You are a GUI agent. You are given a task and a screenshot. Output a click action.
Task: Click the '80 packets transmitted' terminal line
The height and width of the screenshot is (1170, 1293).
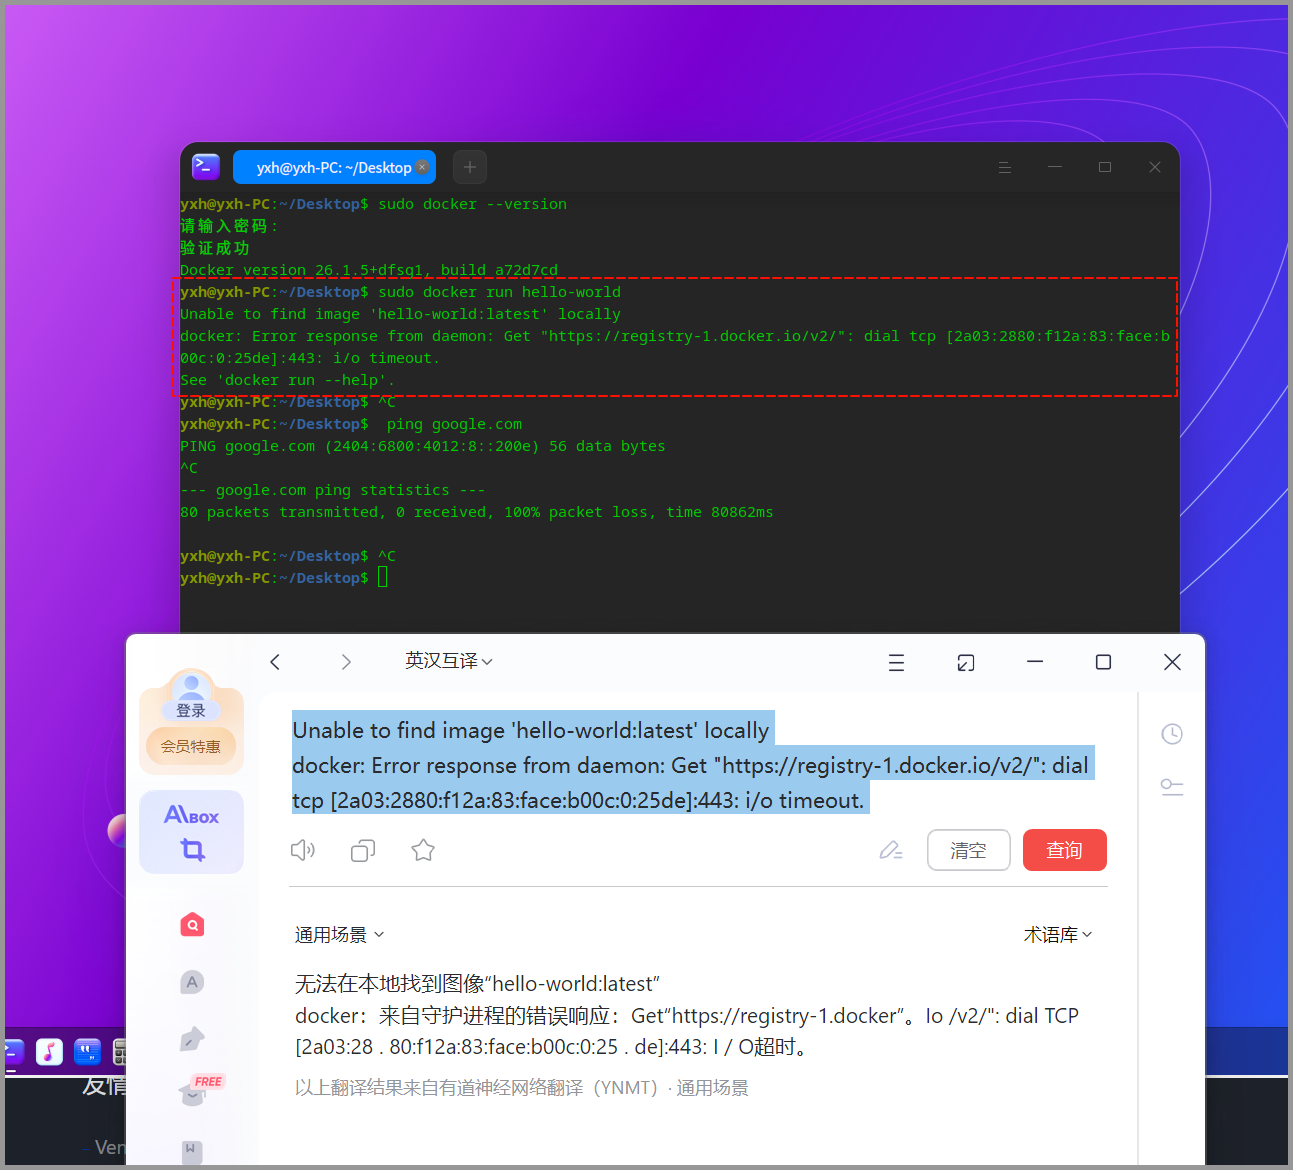click(x=476, y=512)
